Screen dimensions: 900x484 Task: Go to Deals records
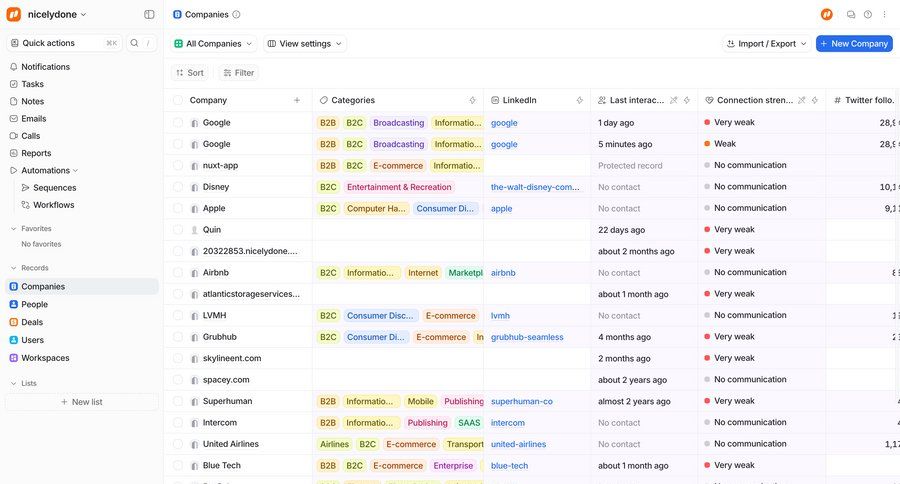tap(82, 322)
